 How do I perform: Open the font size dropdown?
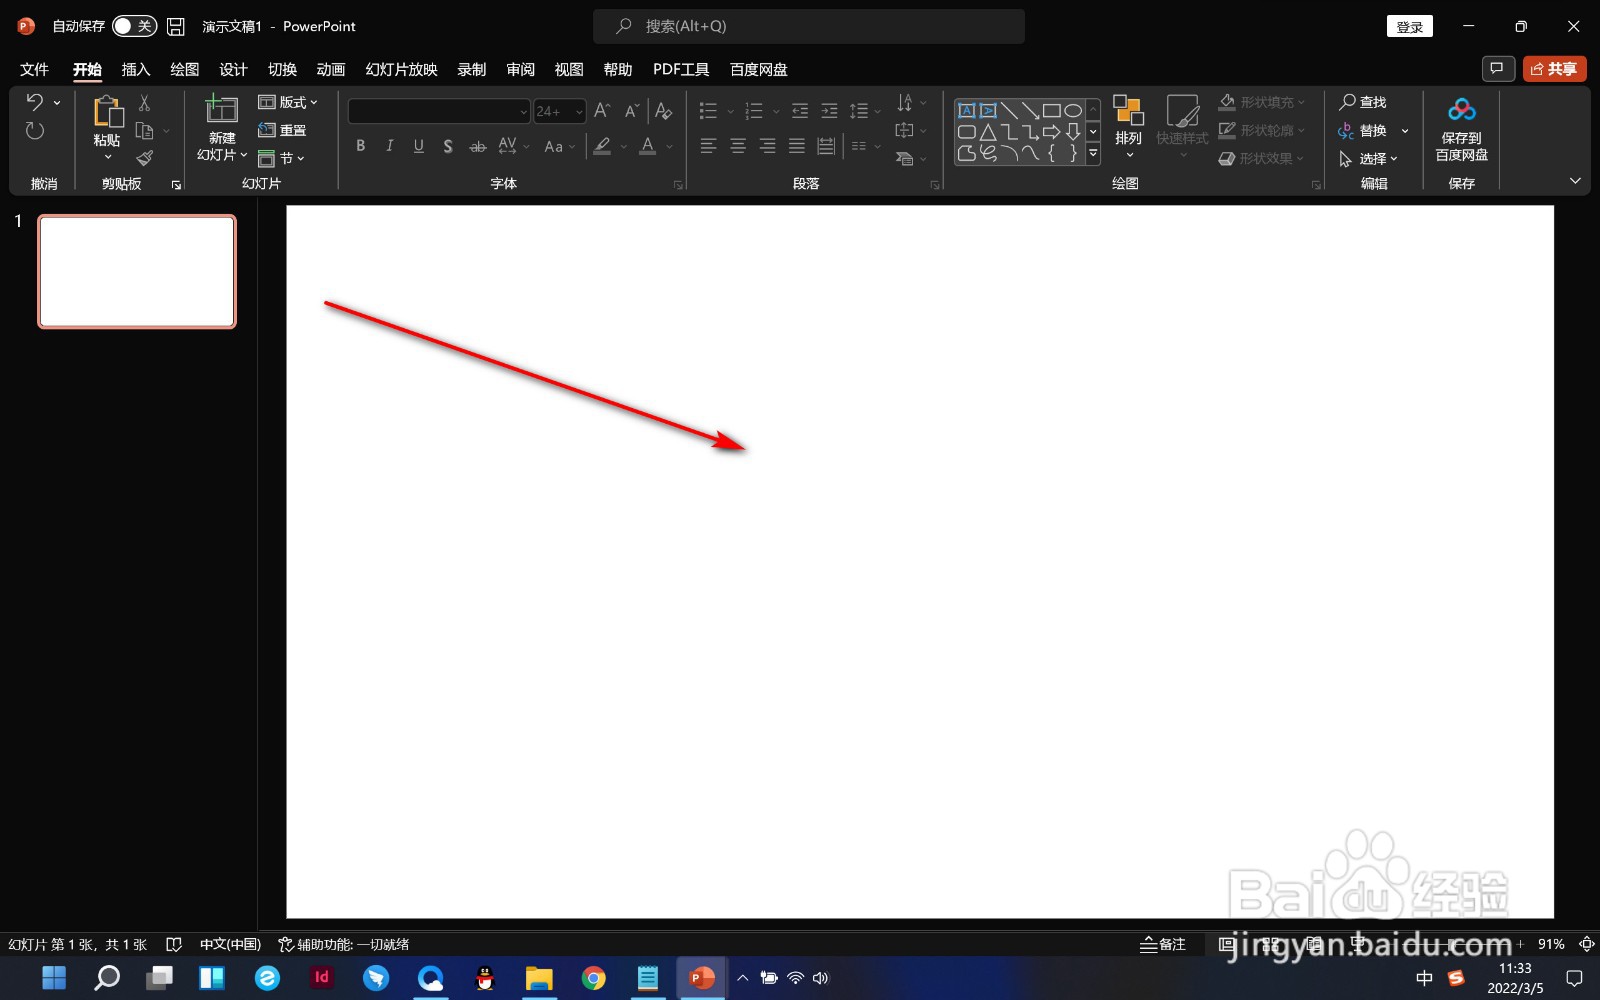click(579, 111)
